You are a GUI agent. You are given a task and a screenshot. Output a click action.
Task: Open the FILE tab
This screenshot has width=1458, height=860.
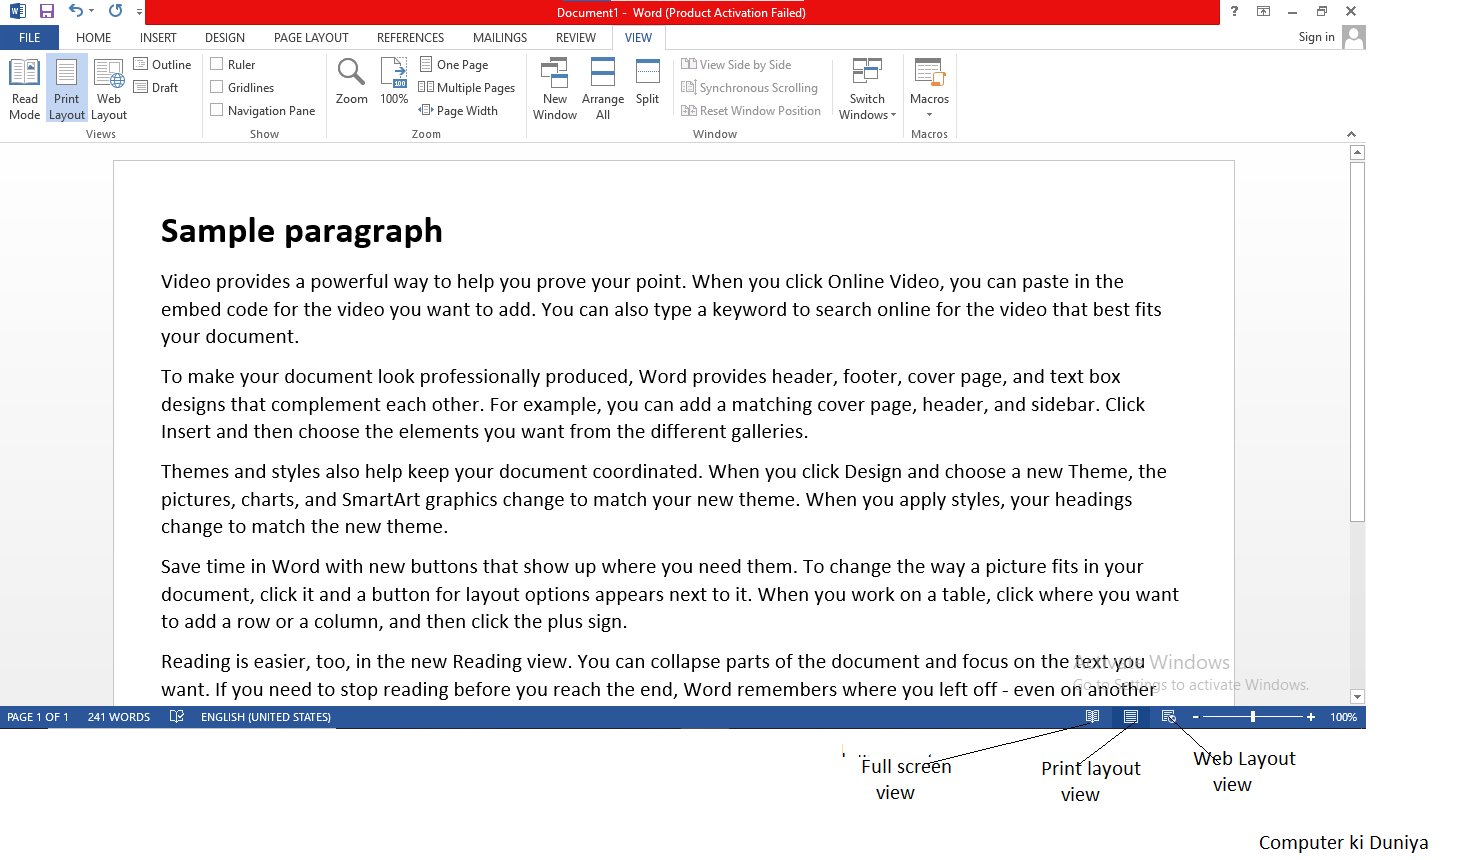[30, 37]
